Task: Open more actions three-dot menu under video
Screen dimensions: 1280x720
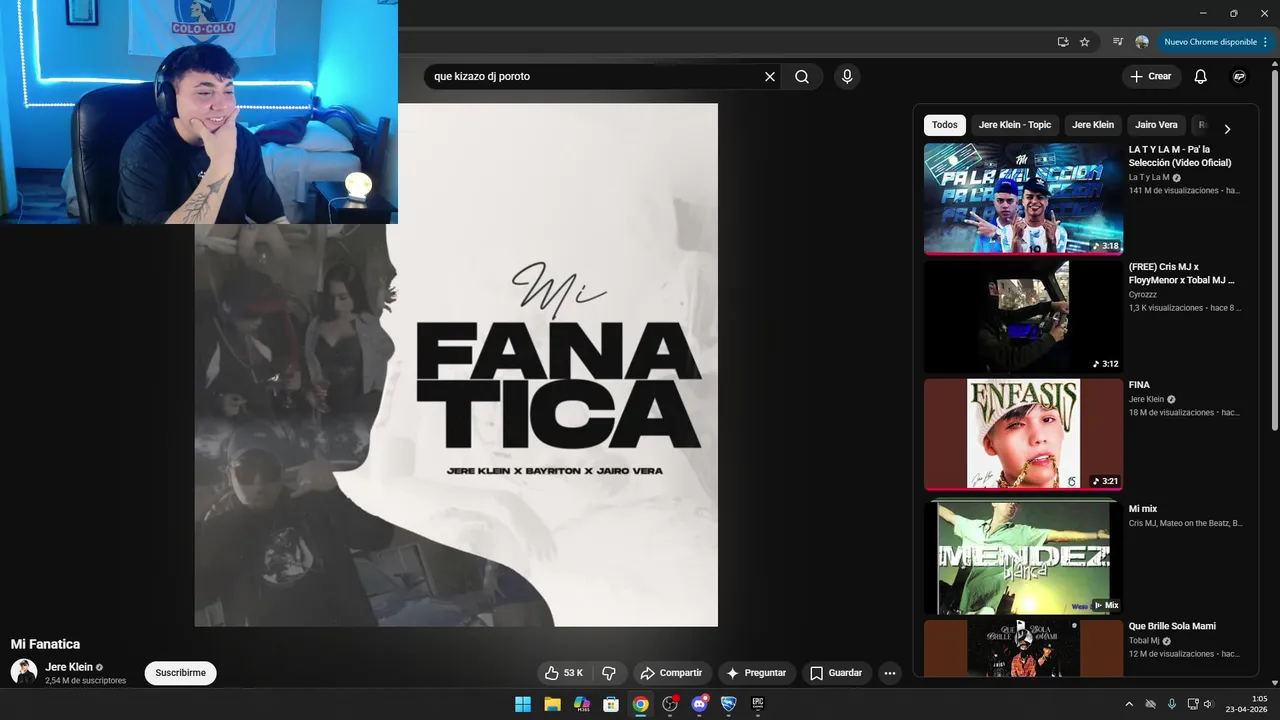Action: (890, 673)
